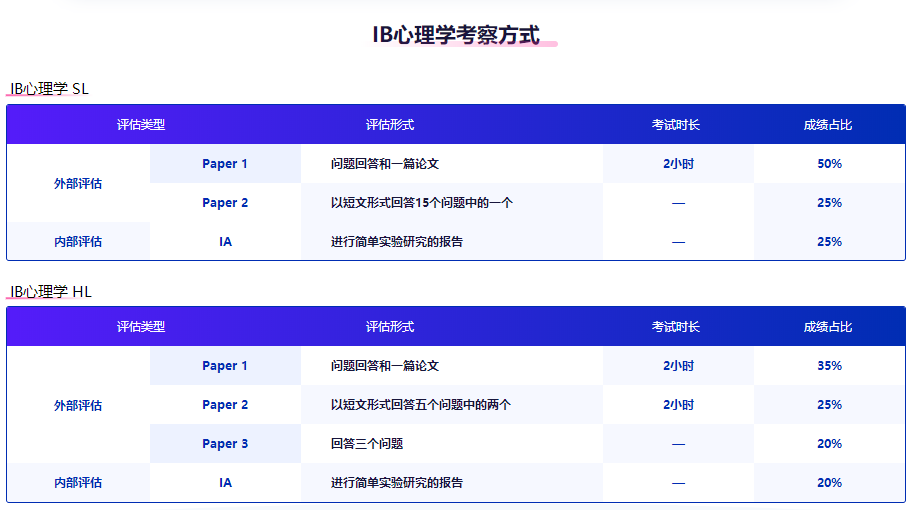Select Paper 1 cell in SL table
Screen dimensions: 913x510
point(225,164)
